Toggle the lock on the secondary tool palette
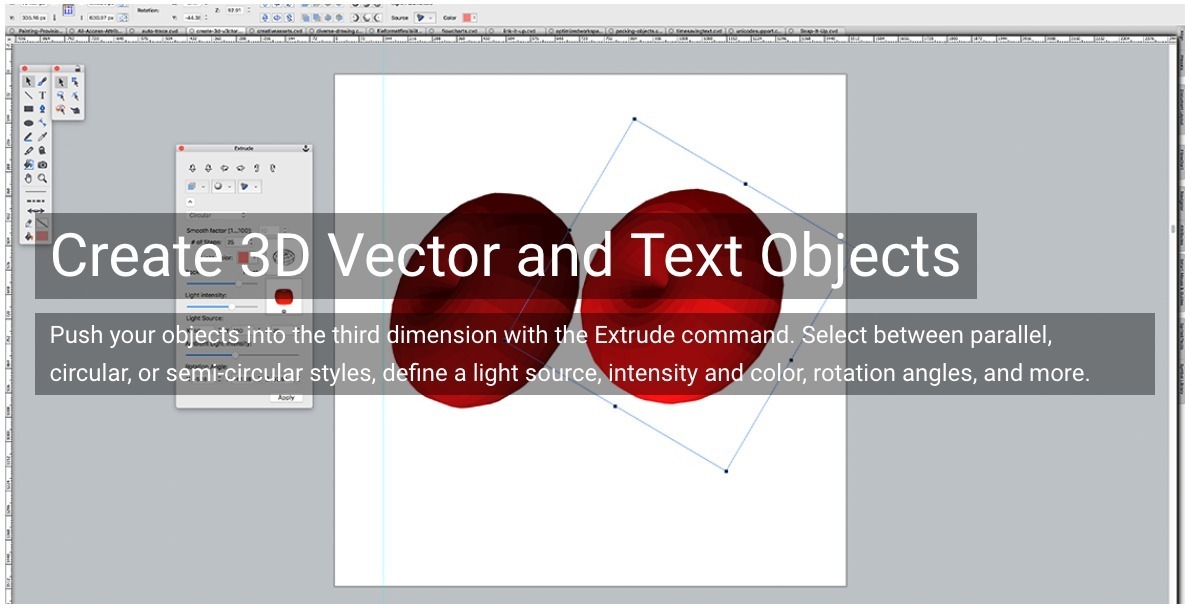Screen dimensions: 1185x612 [78, 68]
